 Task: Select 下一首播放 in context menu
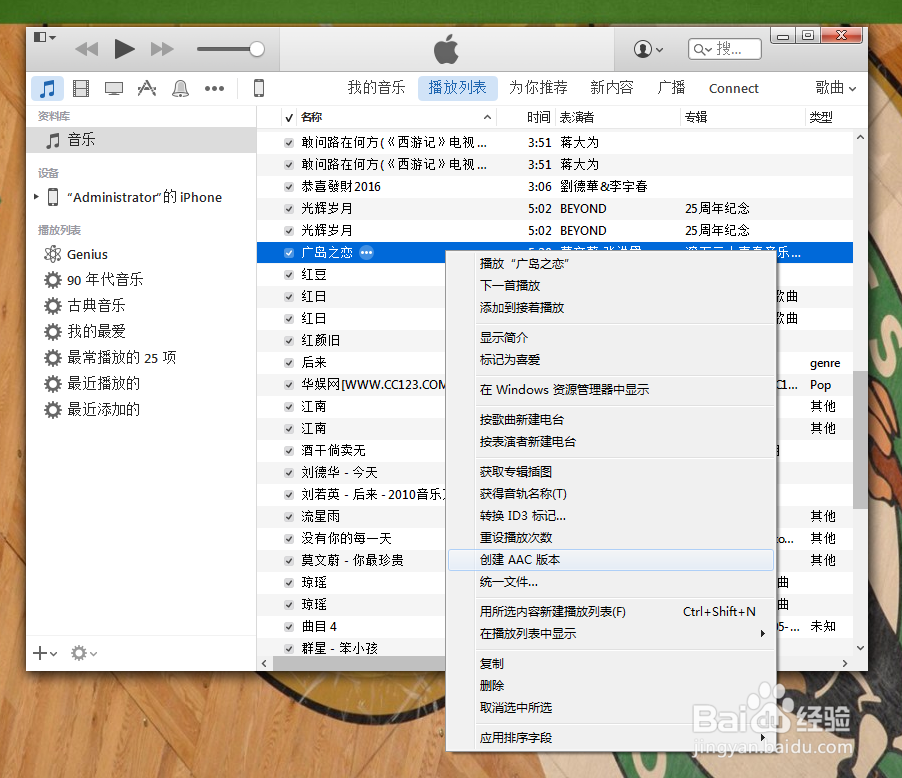coord(610,285)
